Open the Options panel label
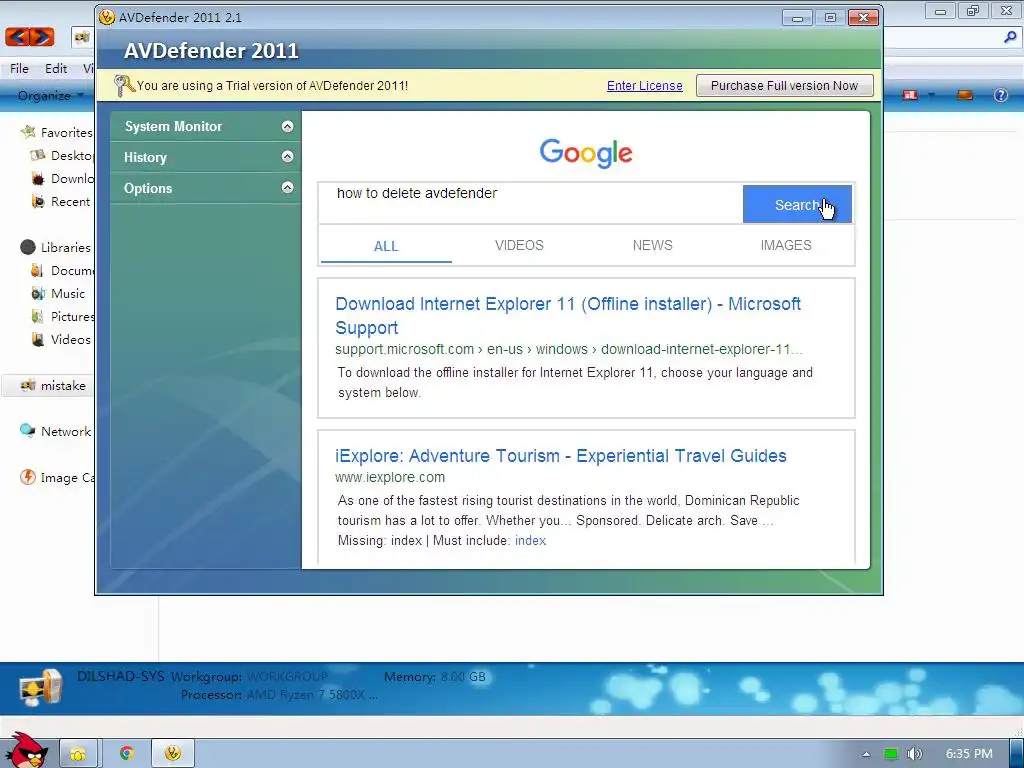The width and height of the screenshot is (1024, 768). [x=148, y=188]
